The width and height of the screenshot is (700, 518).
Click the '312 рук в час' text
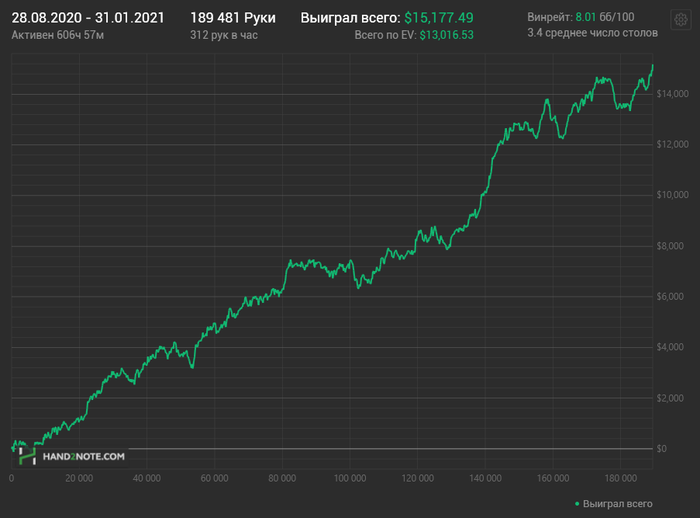coord(224,35)
